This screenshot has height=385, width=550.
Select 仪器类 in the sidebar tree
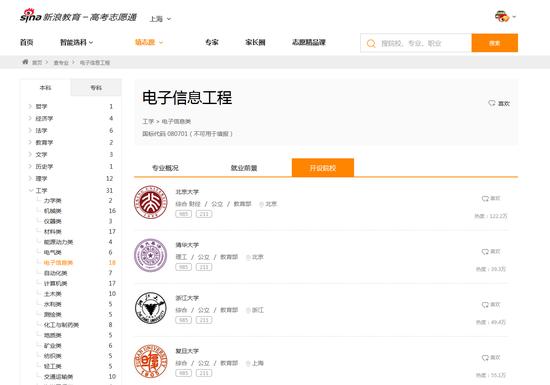[53, 221]
